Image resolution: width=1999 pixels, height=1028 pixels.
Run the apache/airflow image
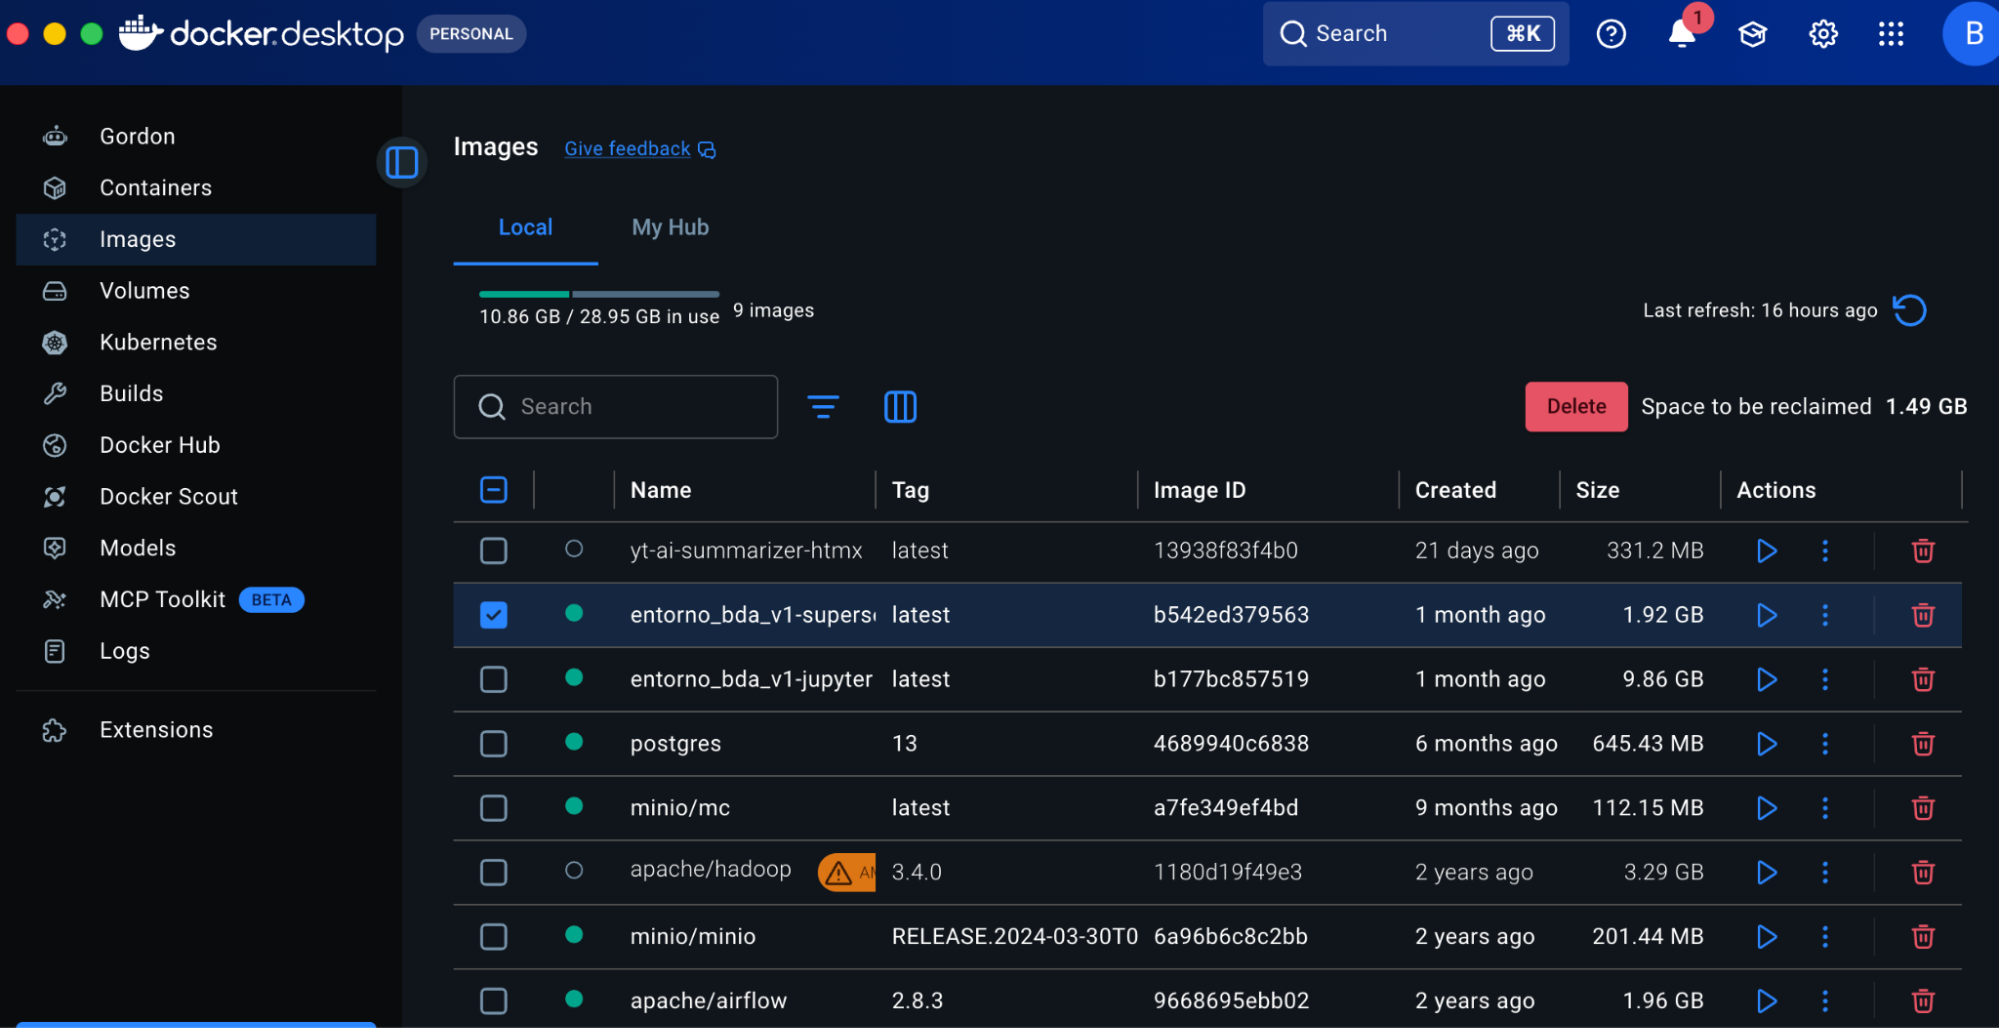coord(1767,1001)
